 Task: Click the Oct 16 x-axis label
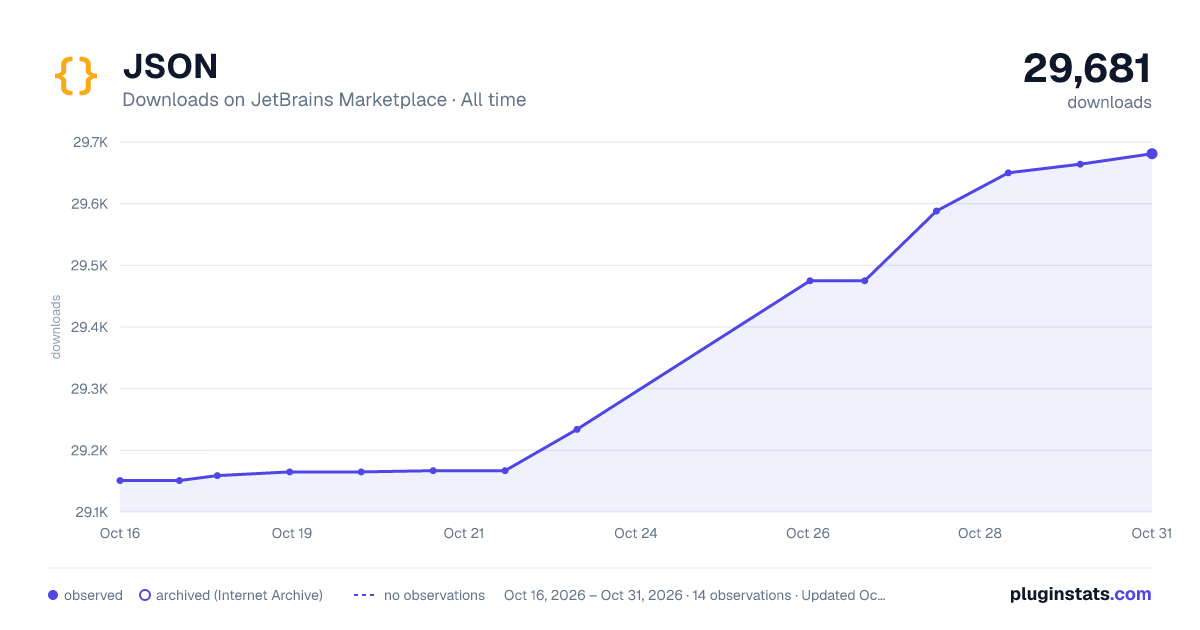pyautogui.click(x=120, y=533)
